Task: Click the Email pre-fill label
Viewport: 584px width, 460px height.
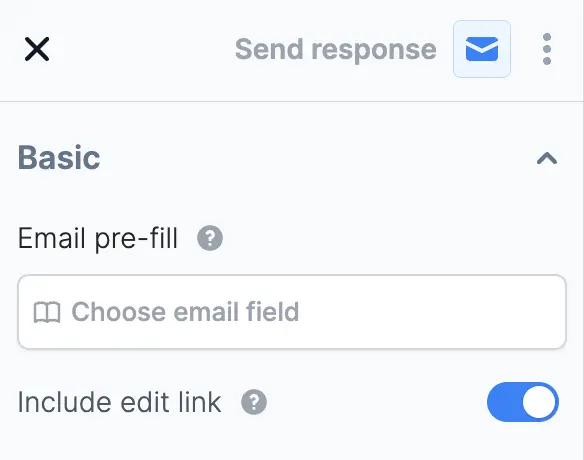Action: 98,238
